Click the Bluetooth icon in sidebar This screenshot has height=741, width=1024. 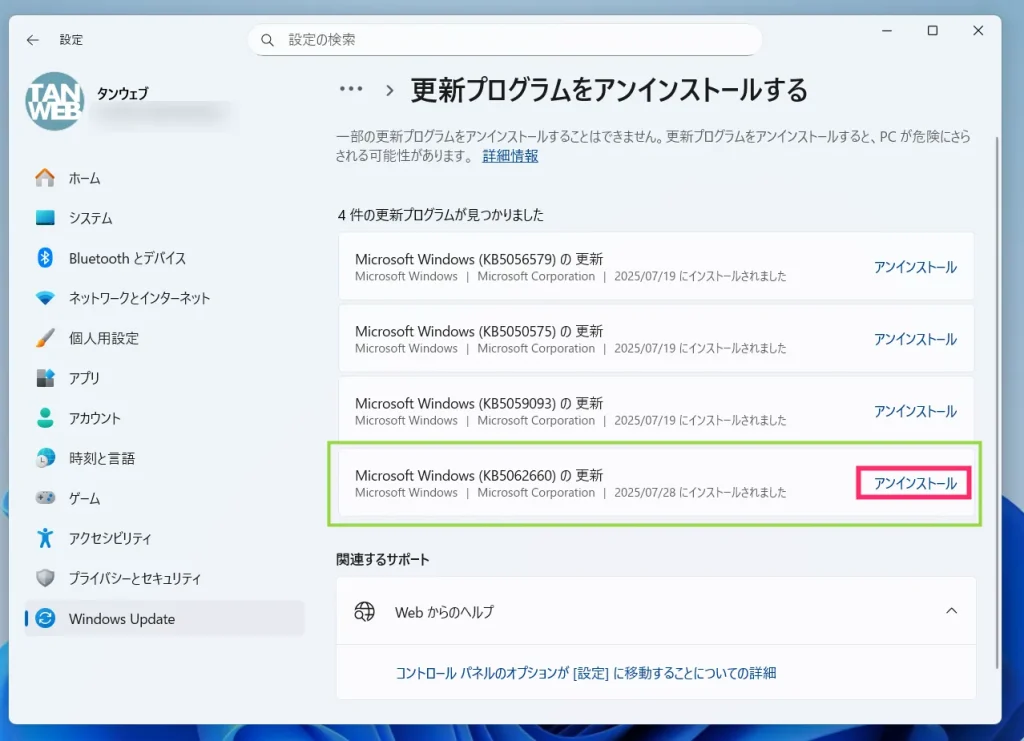pos(45,258)
